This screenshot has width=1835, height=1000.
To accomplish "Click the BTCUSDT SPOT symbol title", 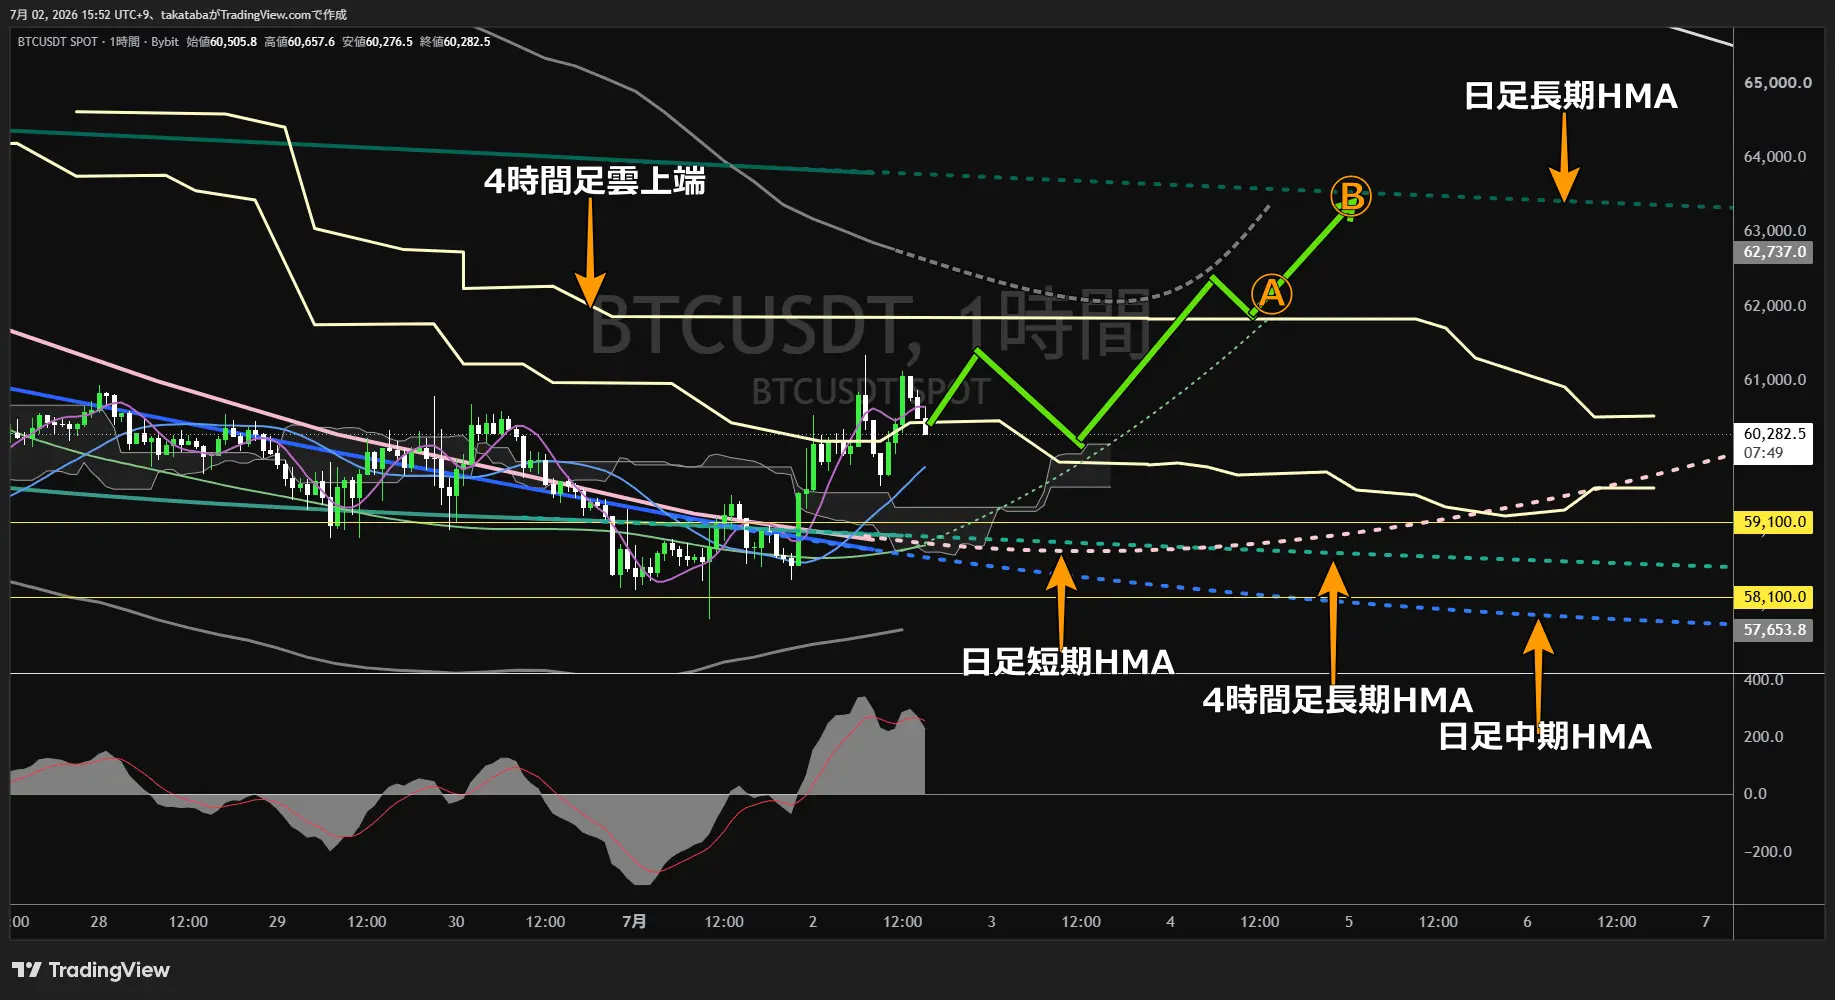I will coord(58,42).
